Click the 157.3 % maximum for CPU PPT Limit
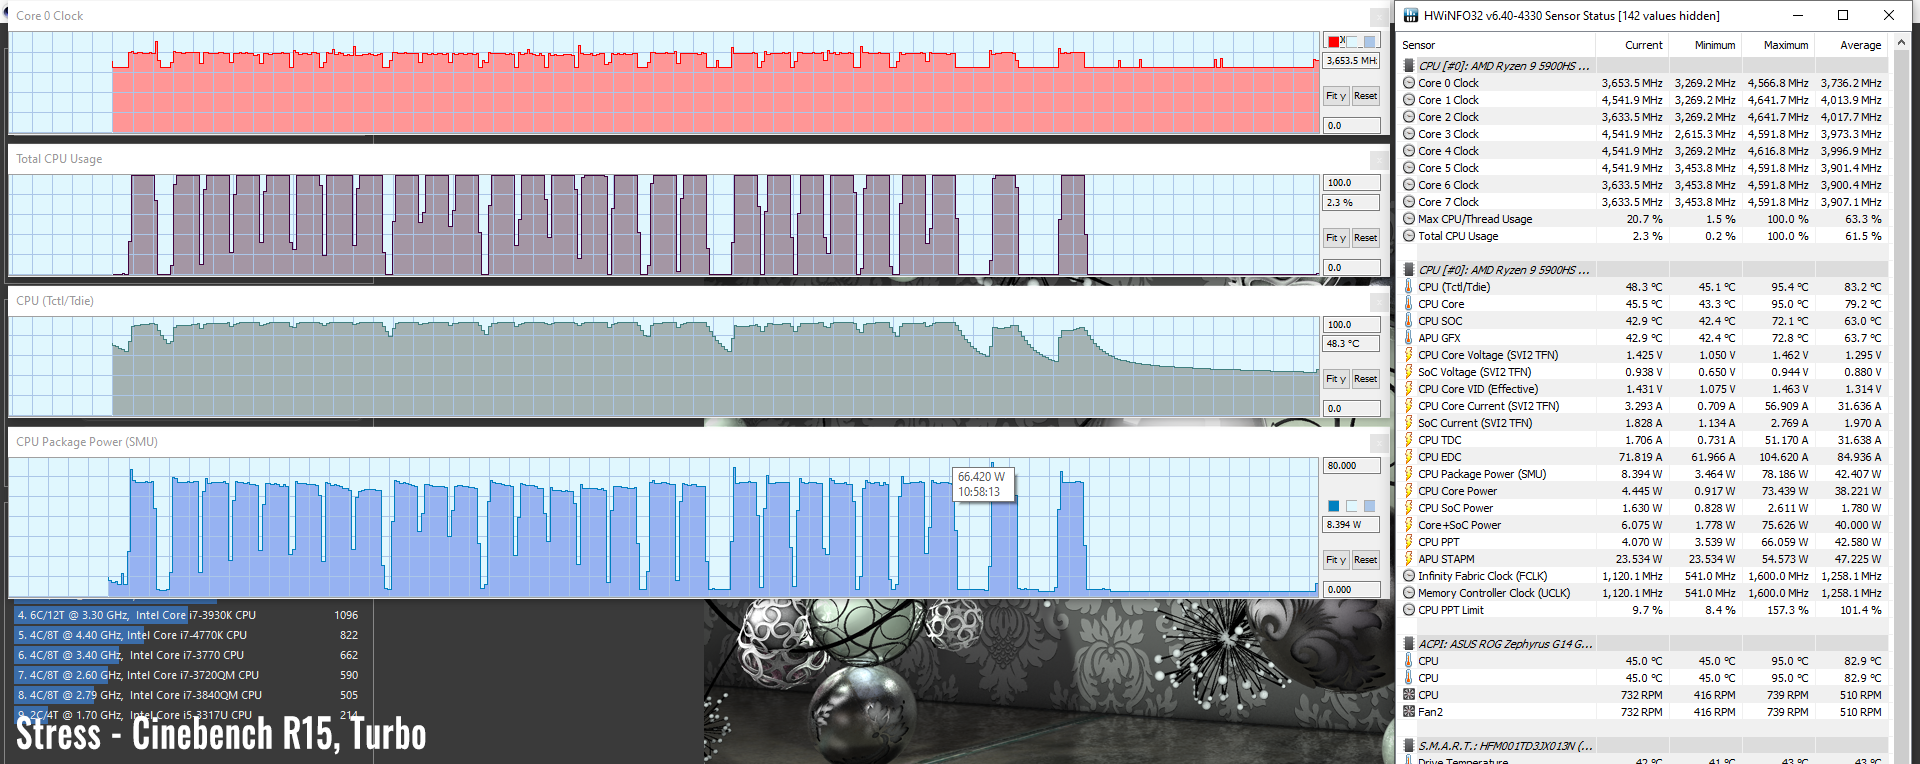 [x=1788, y=610]
